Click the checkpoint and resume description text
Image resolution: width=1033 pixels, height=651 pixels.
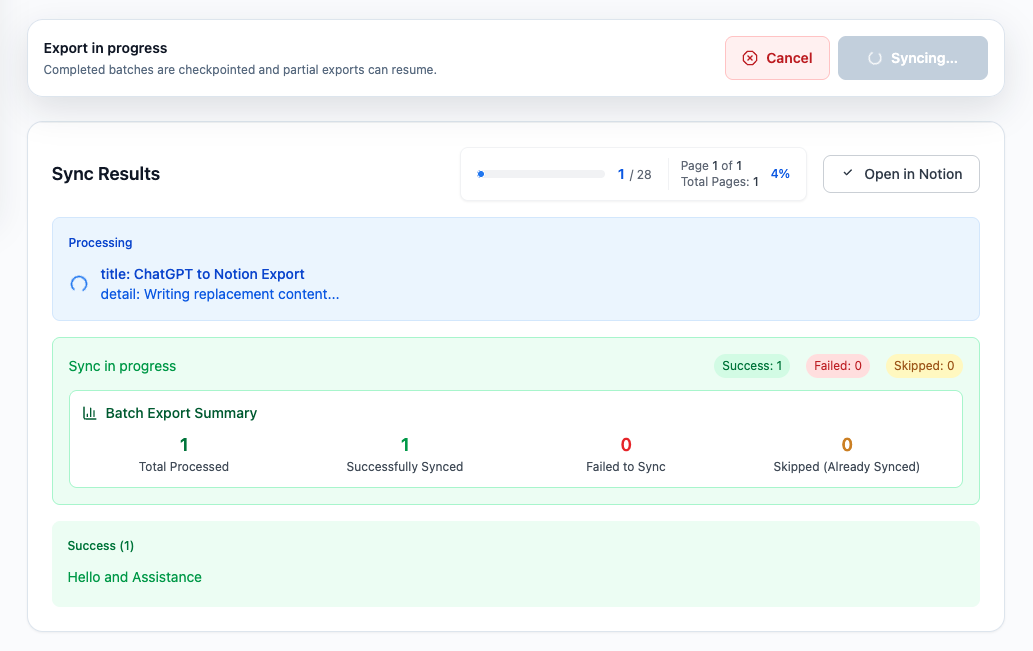(x=240, y=70)
